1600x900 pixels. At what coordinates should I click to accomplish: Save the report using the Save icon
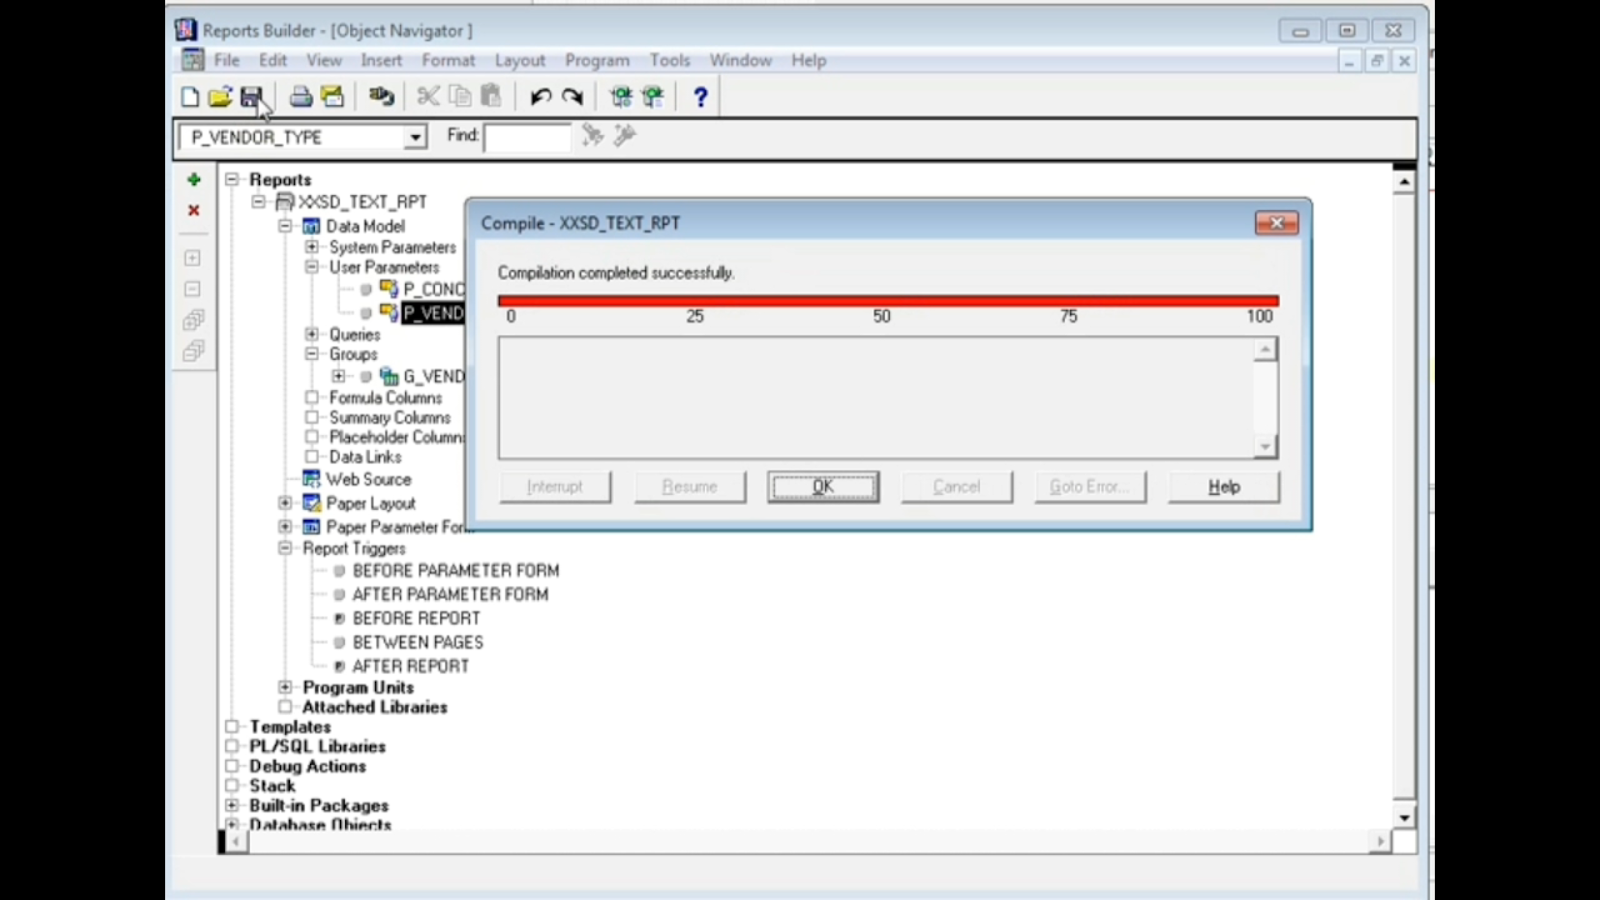(254, 95)
